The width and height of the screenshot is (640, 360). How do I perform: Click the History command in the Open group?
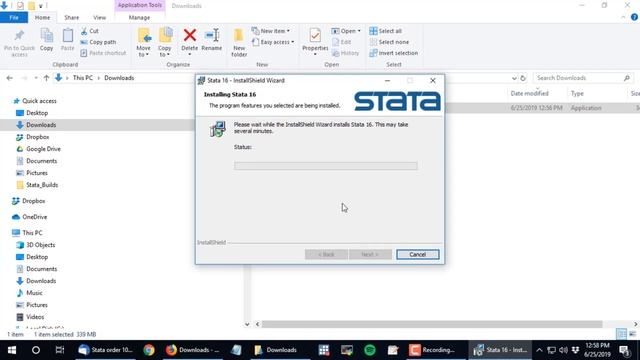(346, 53)
